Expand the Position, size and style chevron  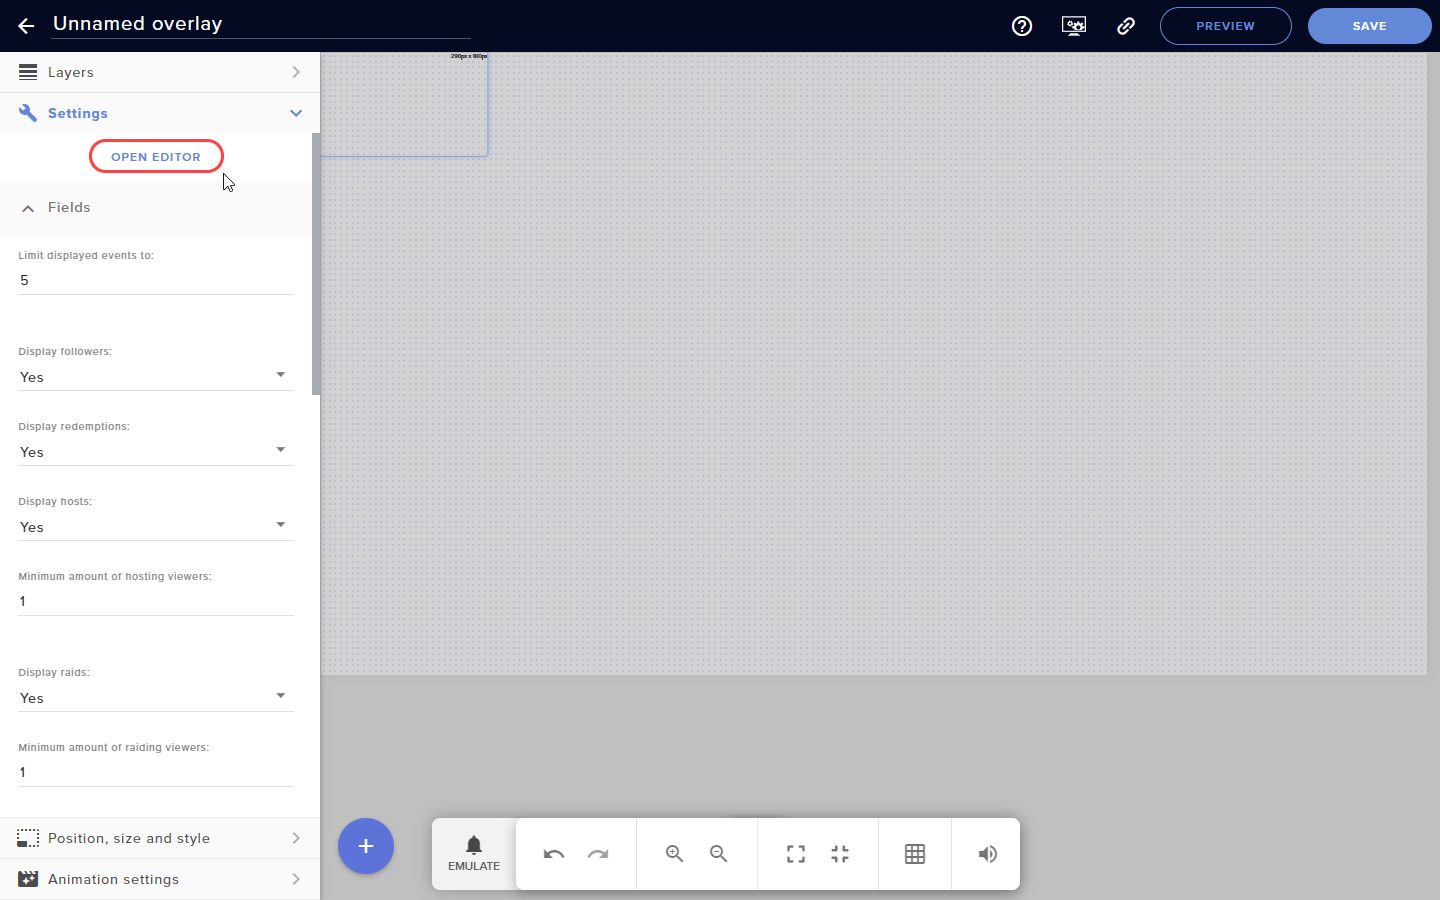(296, 838)
